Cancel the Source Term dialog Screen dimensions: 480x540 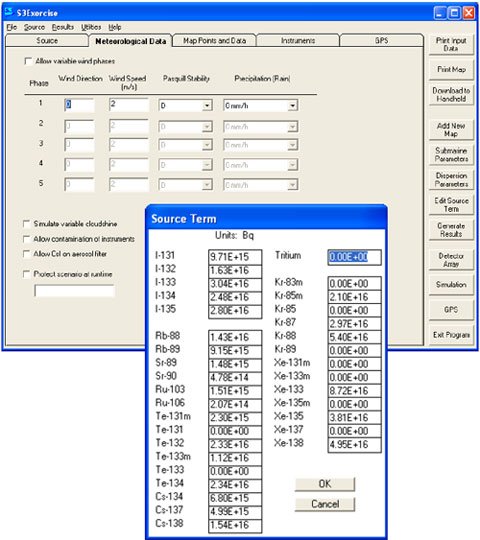(x=325, y=504)
